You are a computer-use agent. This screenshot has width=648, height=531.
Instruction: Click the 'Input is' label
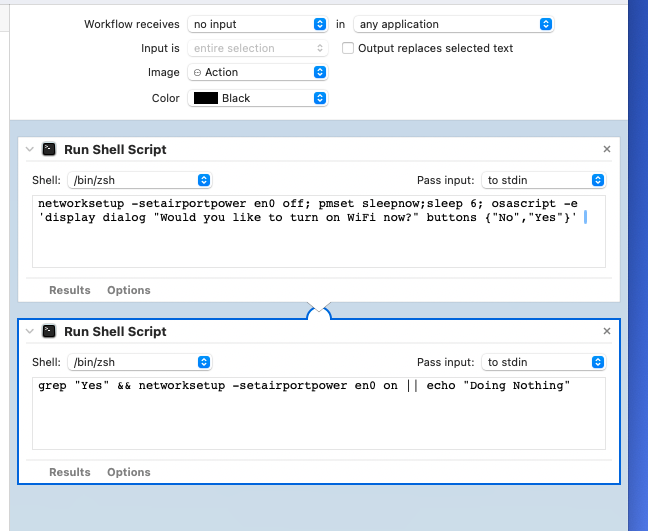[x=160, y=48]
